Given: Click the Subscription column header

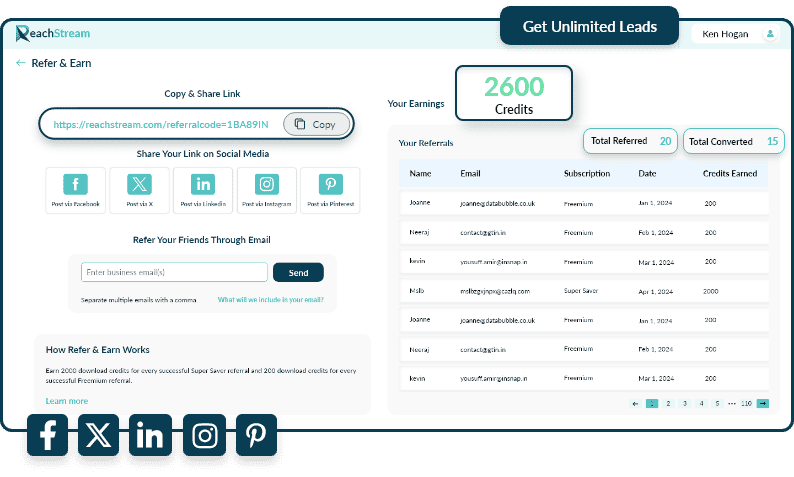Looking at the screenshot, I should coord(587,173).
